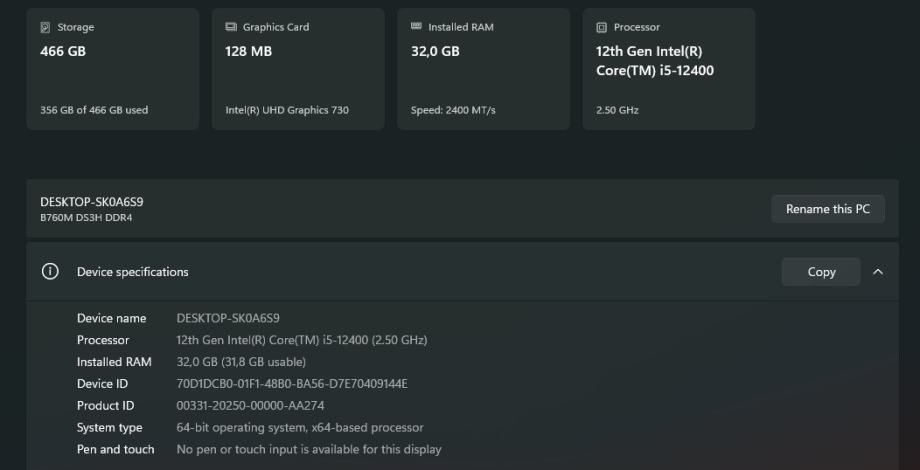Image resolution: width=920 pixels, height=470 pixels.
Task: Collapse the Device specifications section chevron
Action: (x=878, y=272)
